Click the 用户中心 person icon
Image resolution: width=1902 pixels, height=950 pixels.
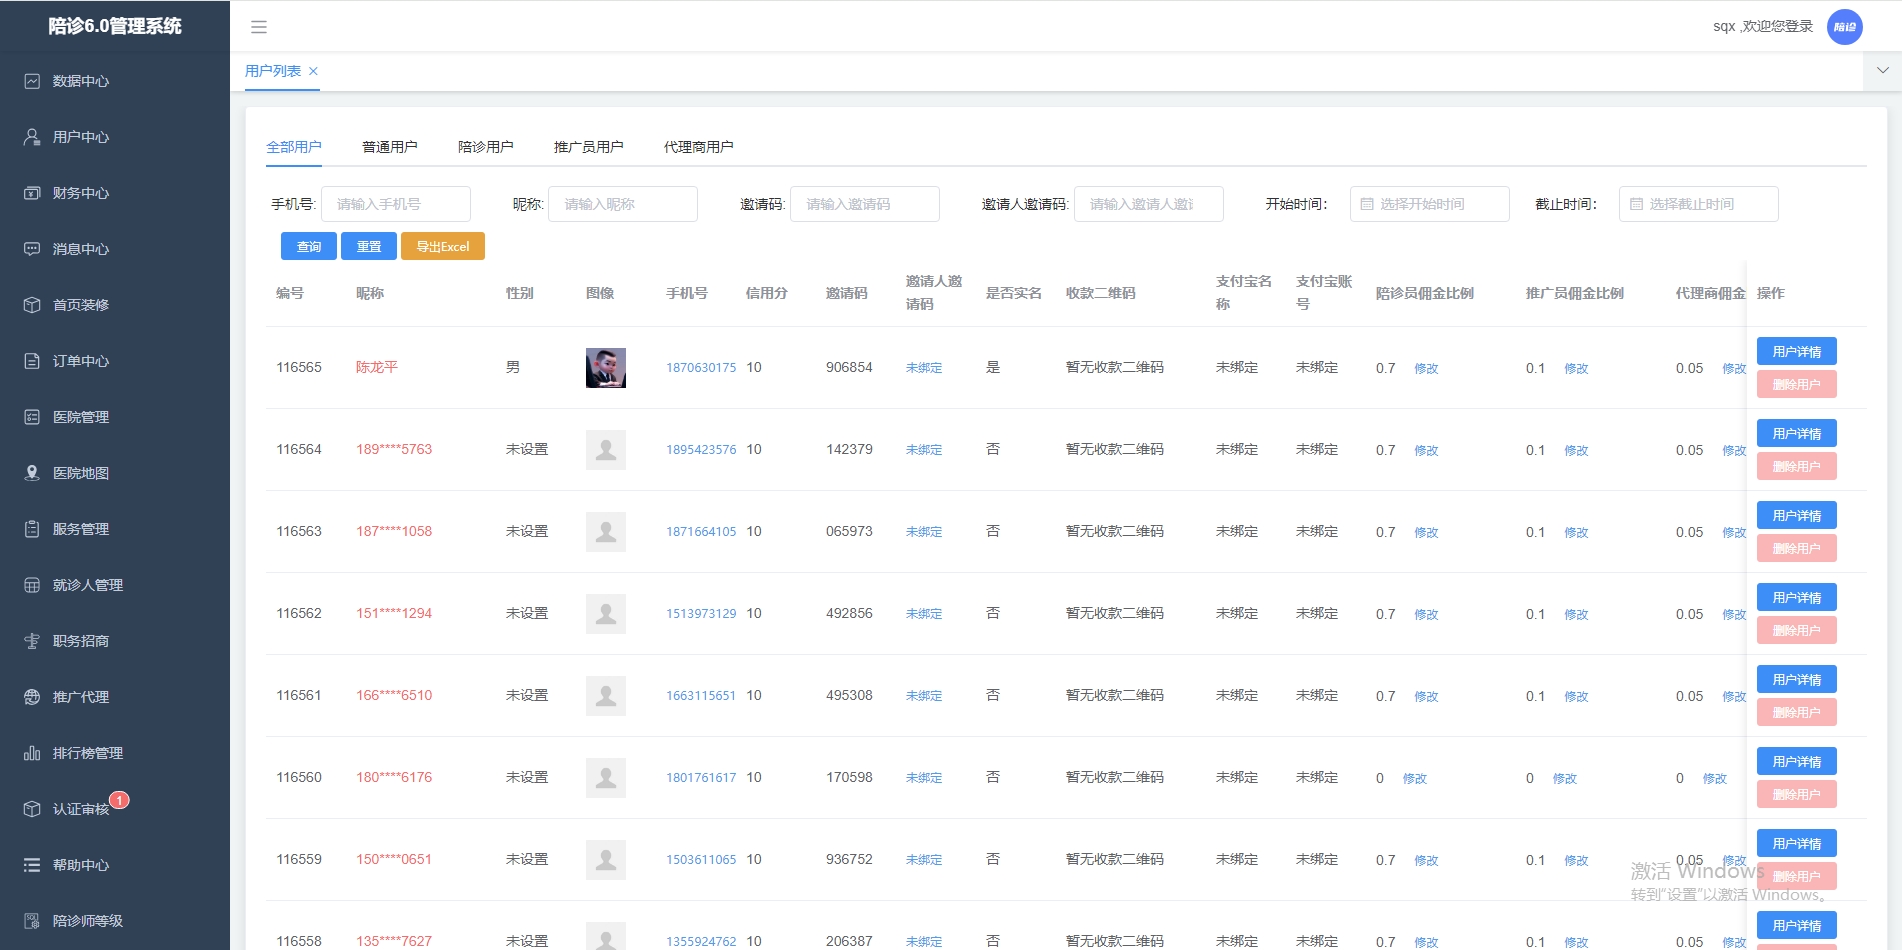point(32,137)
